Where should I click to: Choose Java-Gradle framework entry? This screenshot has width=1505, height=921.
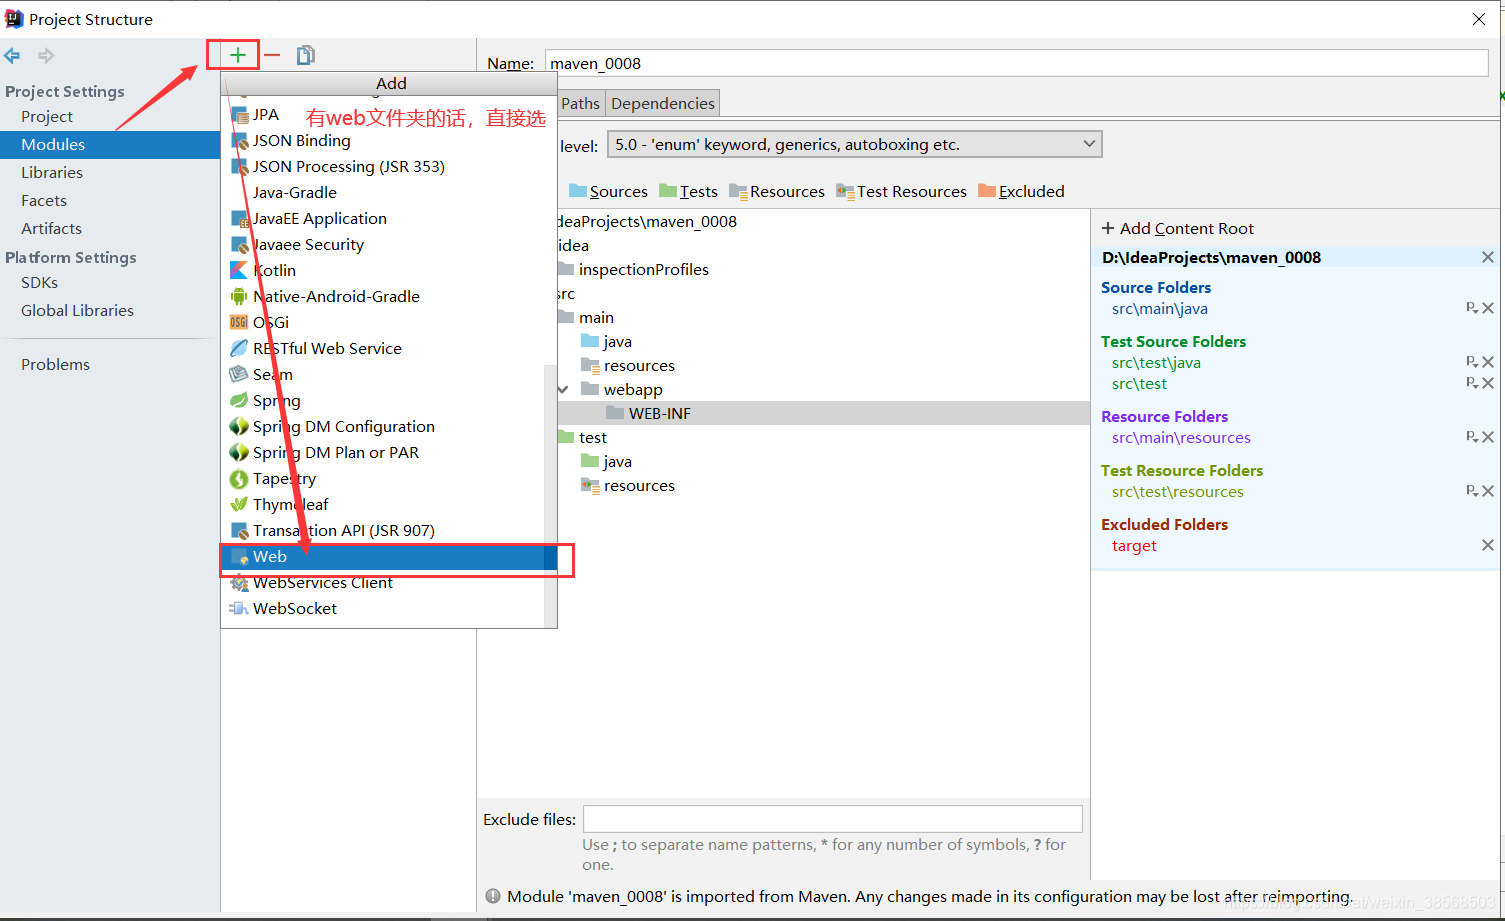tap(295, 193)
